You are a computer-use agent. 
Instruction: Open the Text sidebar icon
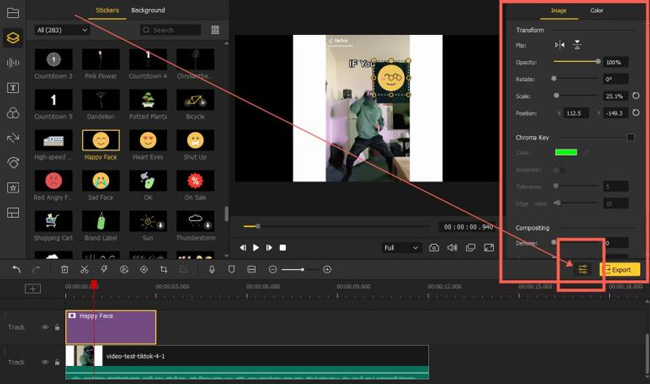click(x=13, y=88)
